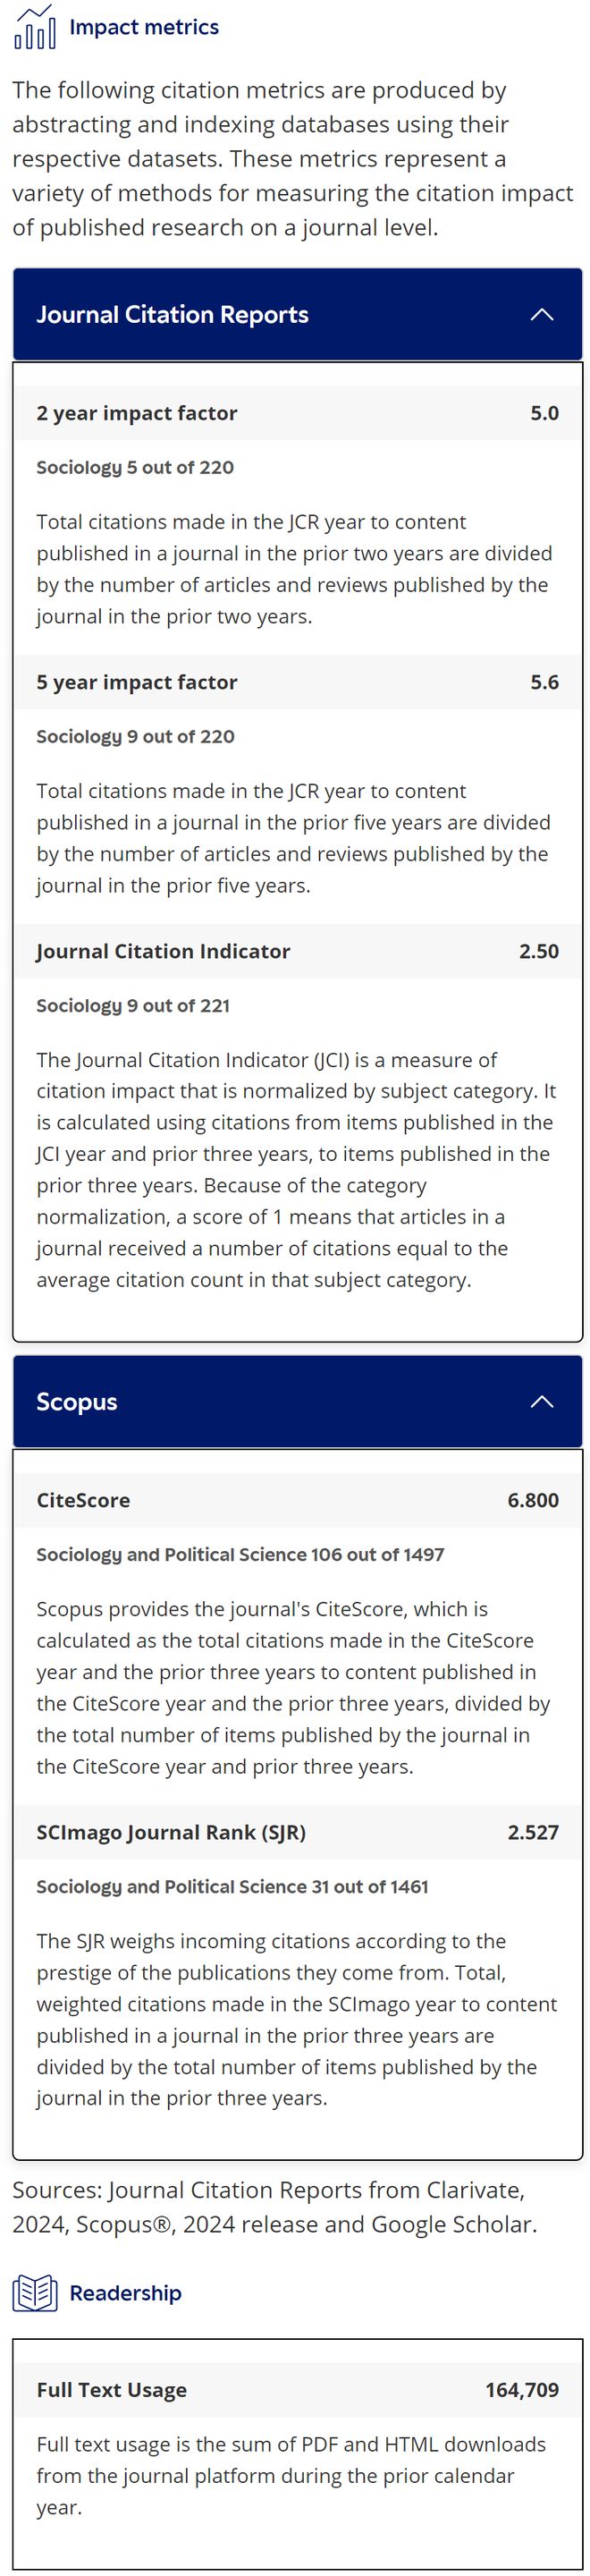The image size is (590, 2576).
Task: Click the Sociology 9 out of 221 ranking
Action: coord(133,1006)
